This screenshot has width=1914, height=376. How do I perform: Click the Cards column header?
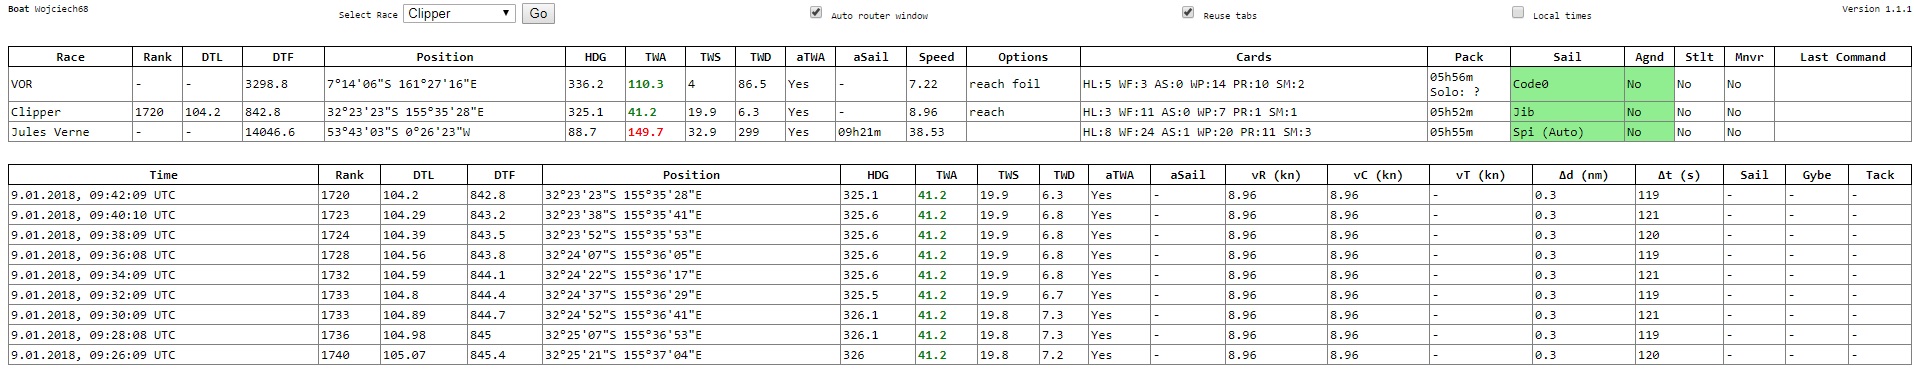1253,57
